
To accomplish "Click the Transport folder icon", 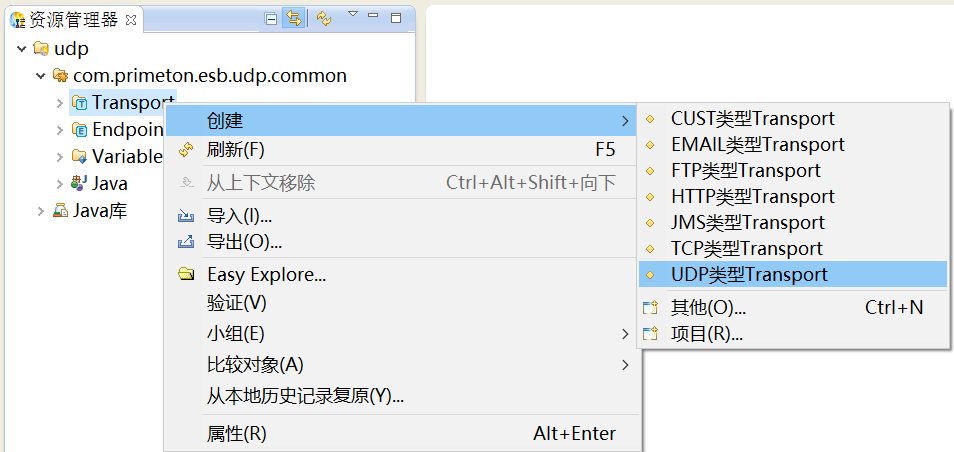I will 80,102.
